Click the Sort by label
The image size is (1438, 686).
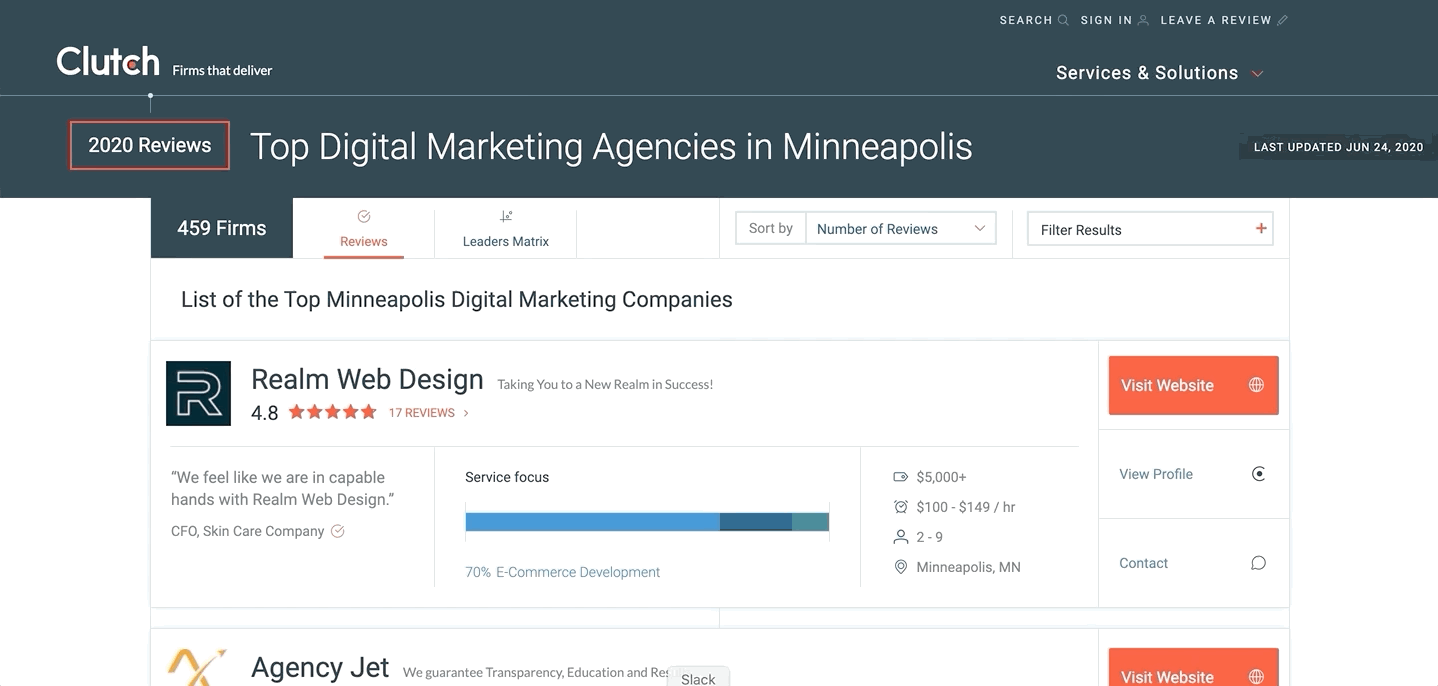tap(771, 228)
